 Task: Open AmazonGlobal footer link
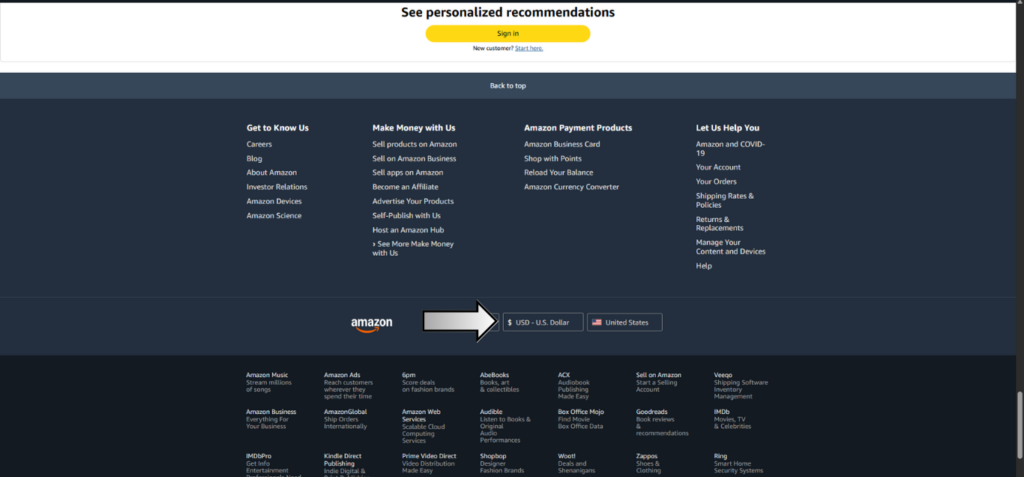pyautogui.click(x=345, y=419)
